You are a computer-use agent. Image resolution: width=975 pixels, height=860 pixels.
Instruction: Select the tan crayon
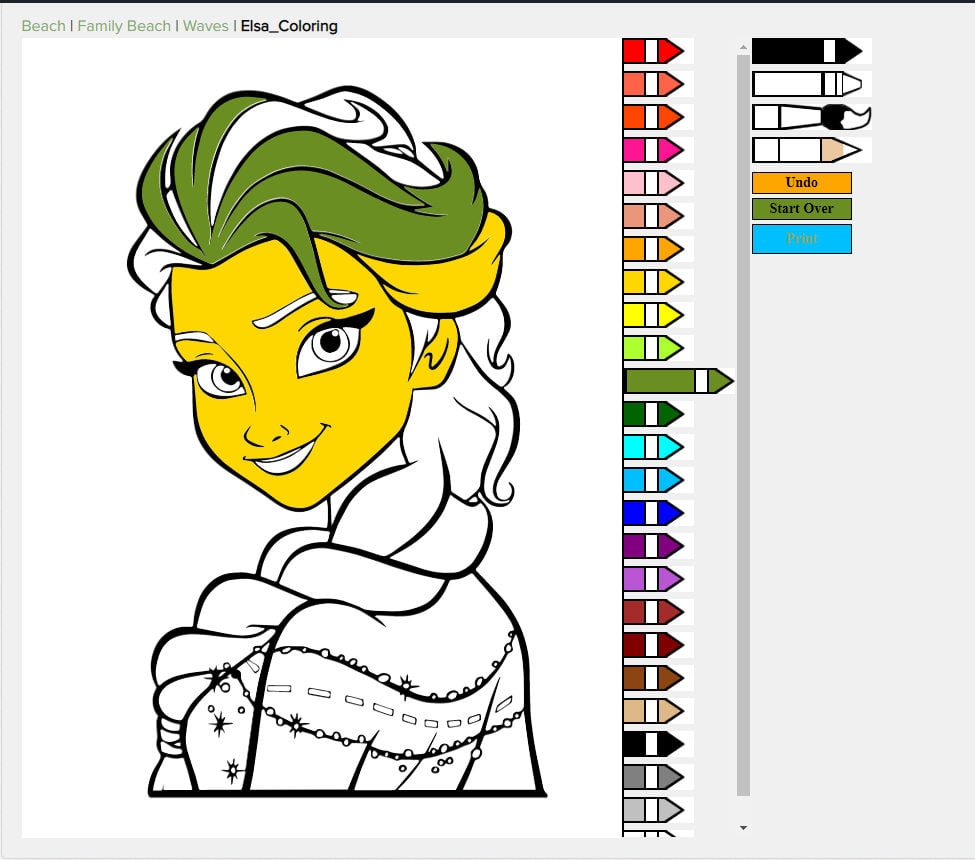(654, 711)
